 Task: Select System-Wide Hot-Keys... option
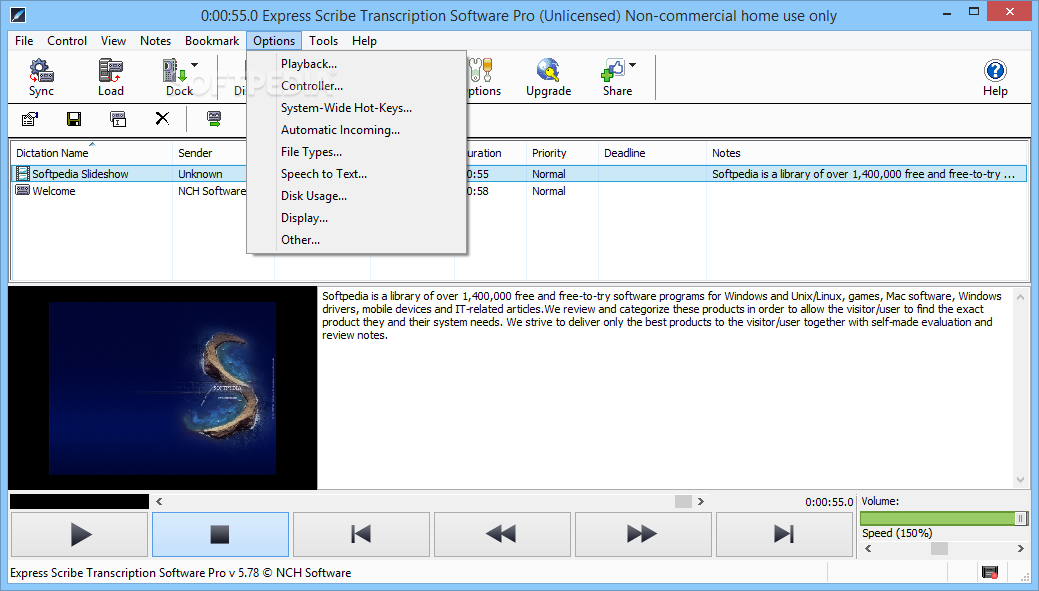[x=356, y=108]
